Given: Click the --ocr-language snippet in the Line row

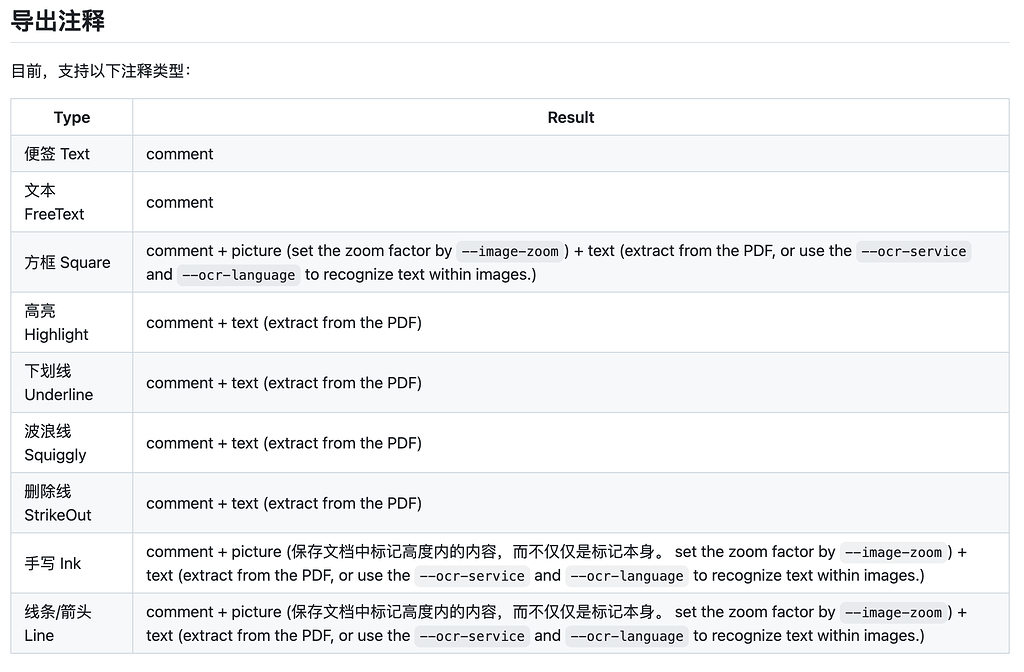Looking at the screenshot, I should (x=627, y=635).
